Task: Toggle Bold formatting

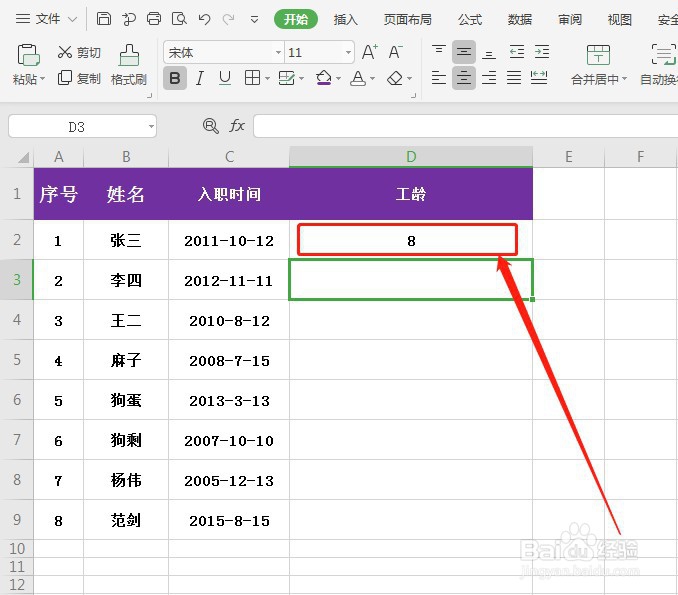Action: click(x=175, y=78)
